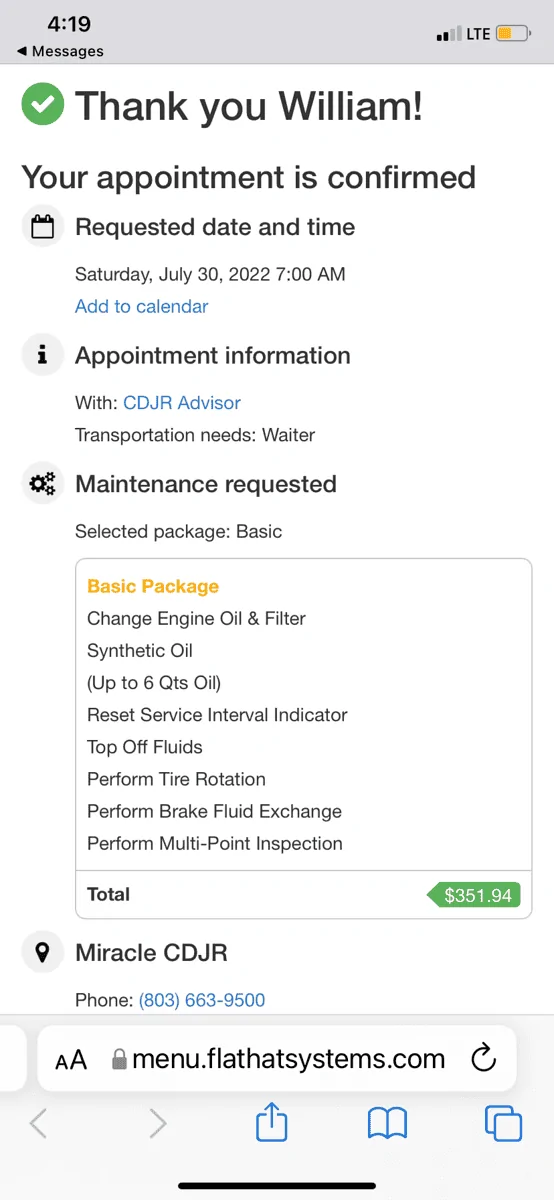Image resolution: width=554 pixels, height=1200 pixels.
Task: Tap the battery indicator in status bar
Action: point(514,34)
